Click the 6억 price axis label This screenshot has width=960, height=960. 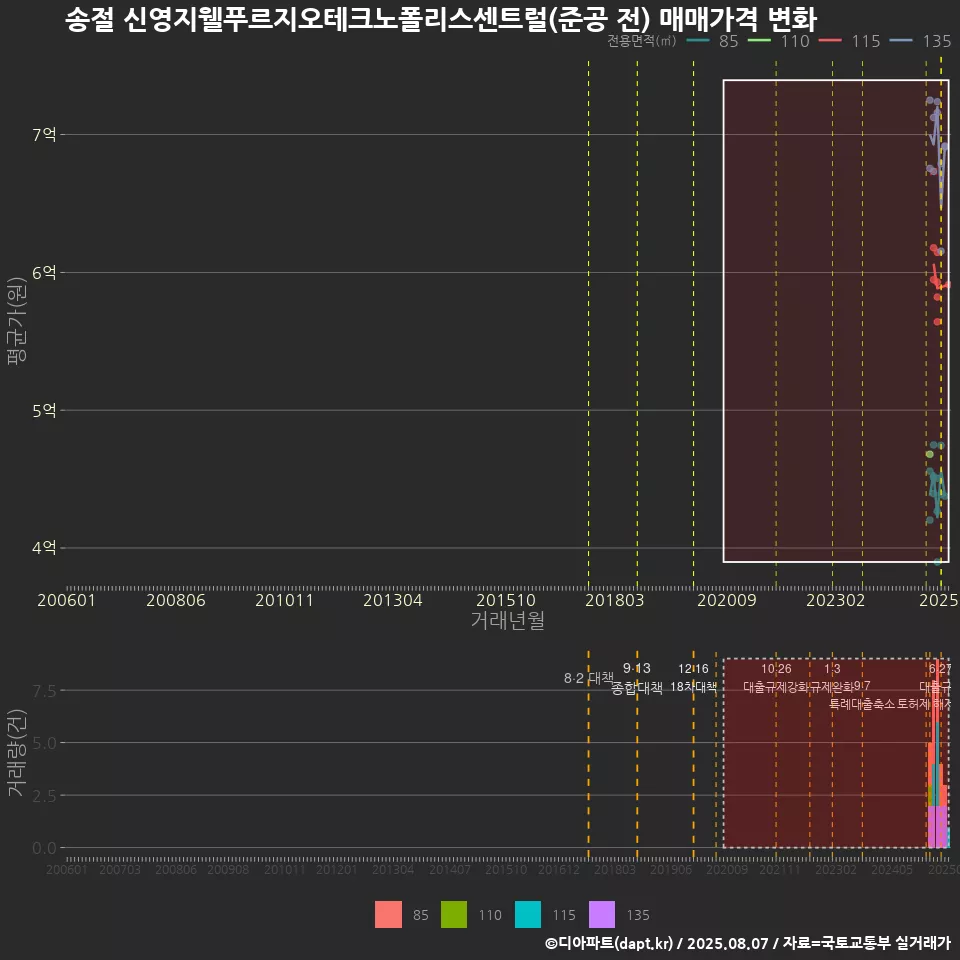pos(44,272)
